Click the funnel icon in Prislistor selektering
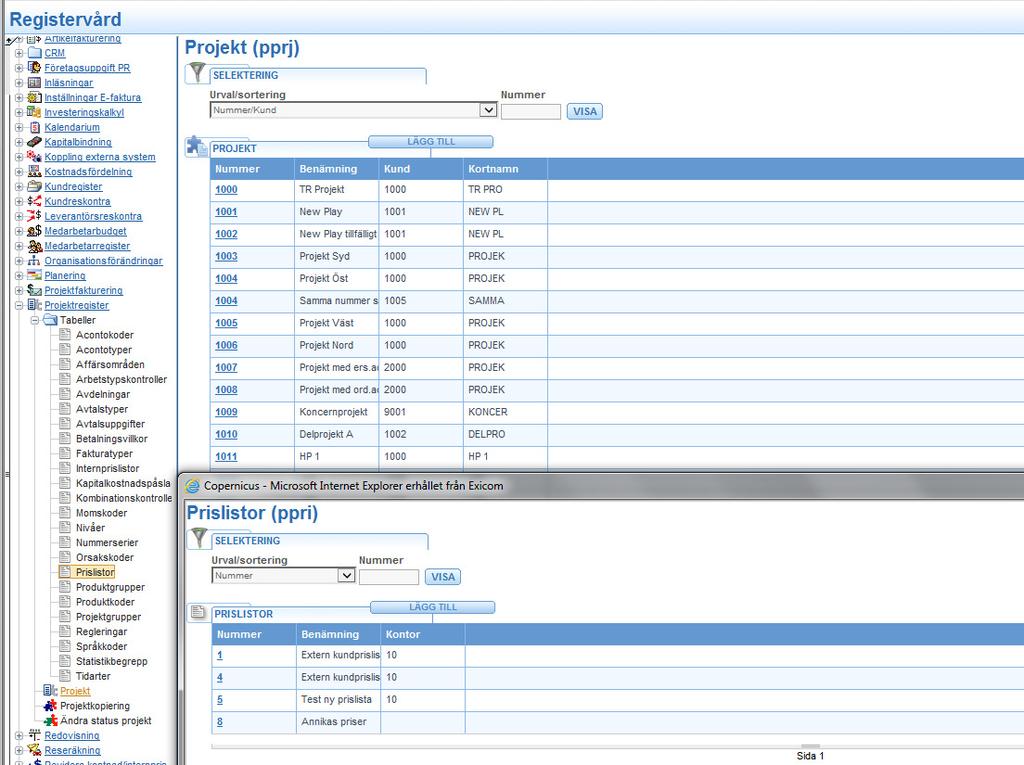1024x765 pixels. click(199, 538)
